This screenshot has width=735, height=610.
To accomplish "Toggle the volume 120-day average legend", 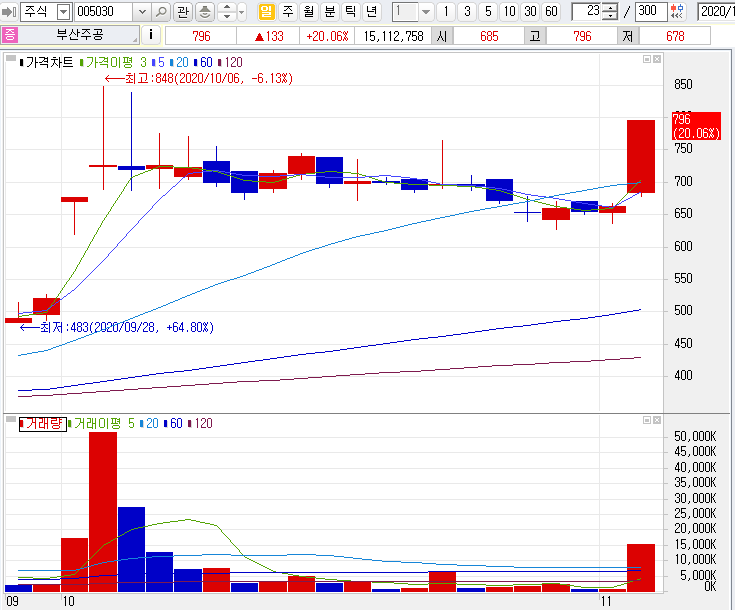I will [201, 424].
